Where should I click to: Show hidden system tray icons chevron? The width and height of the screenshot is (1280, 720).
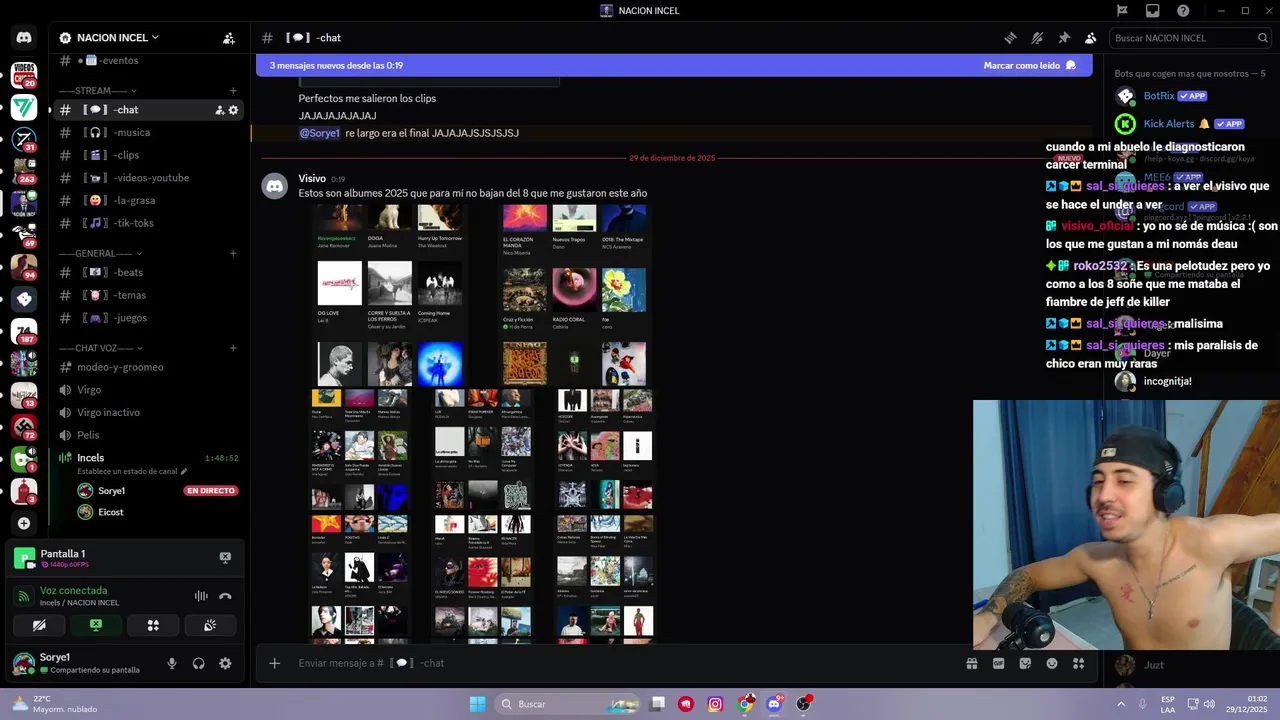point(1119,704)
